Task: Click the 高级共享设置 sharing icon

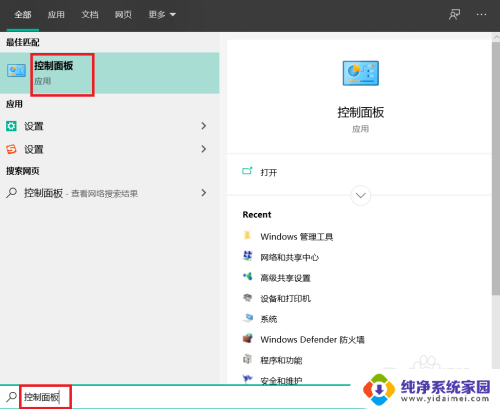Action: pos(247,277)
